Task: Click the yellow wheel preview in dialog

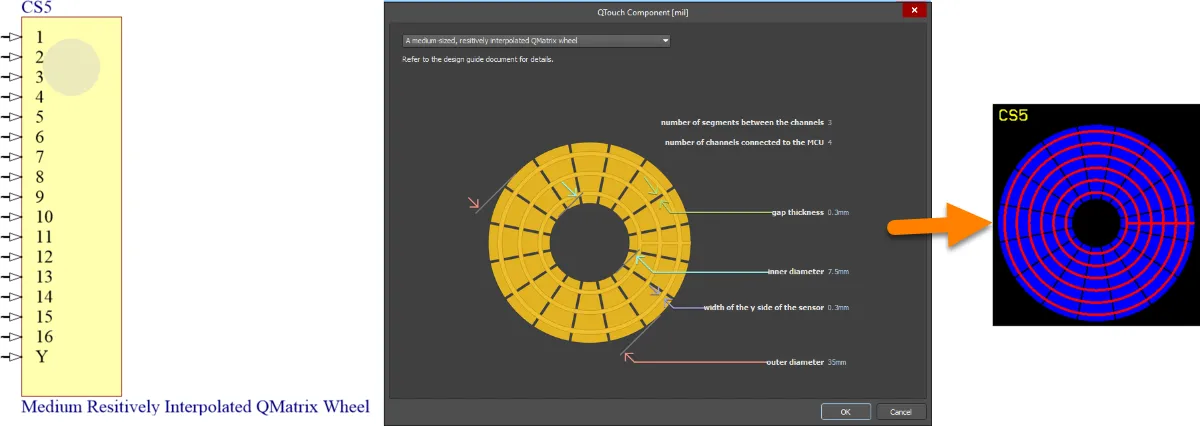Action: click(590, 245)
